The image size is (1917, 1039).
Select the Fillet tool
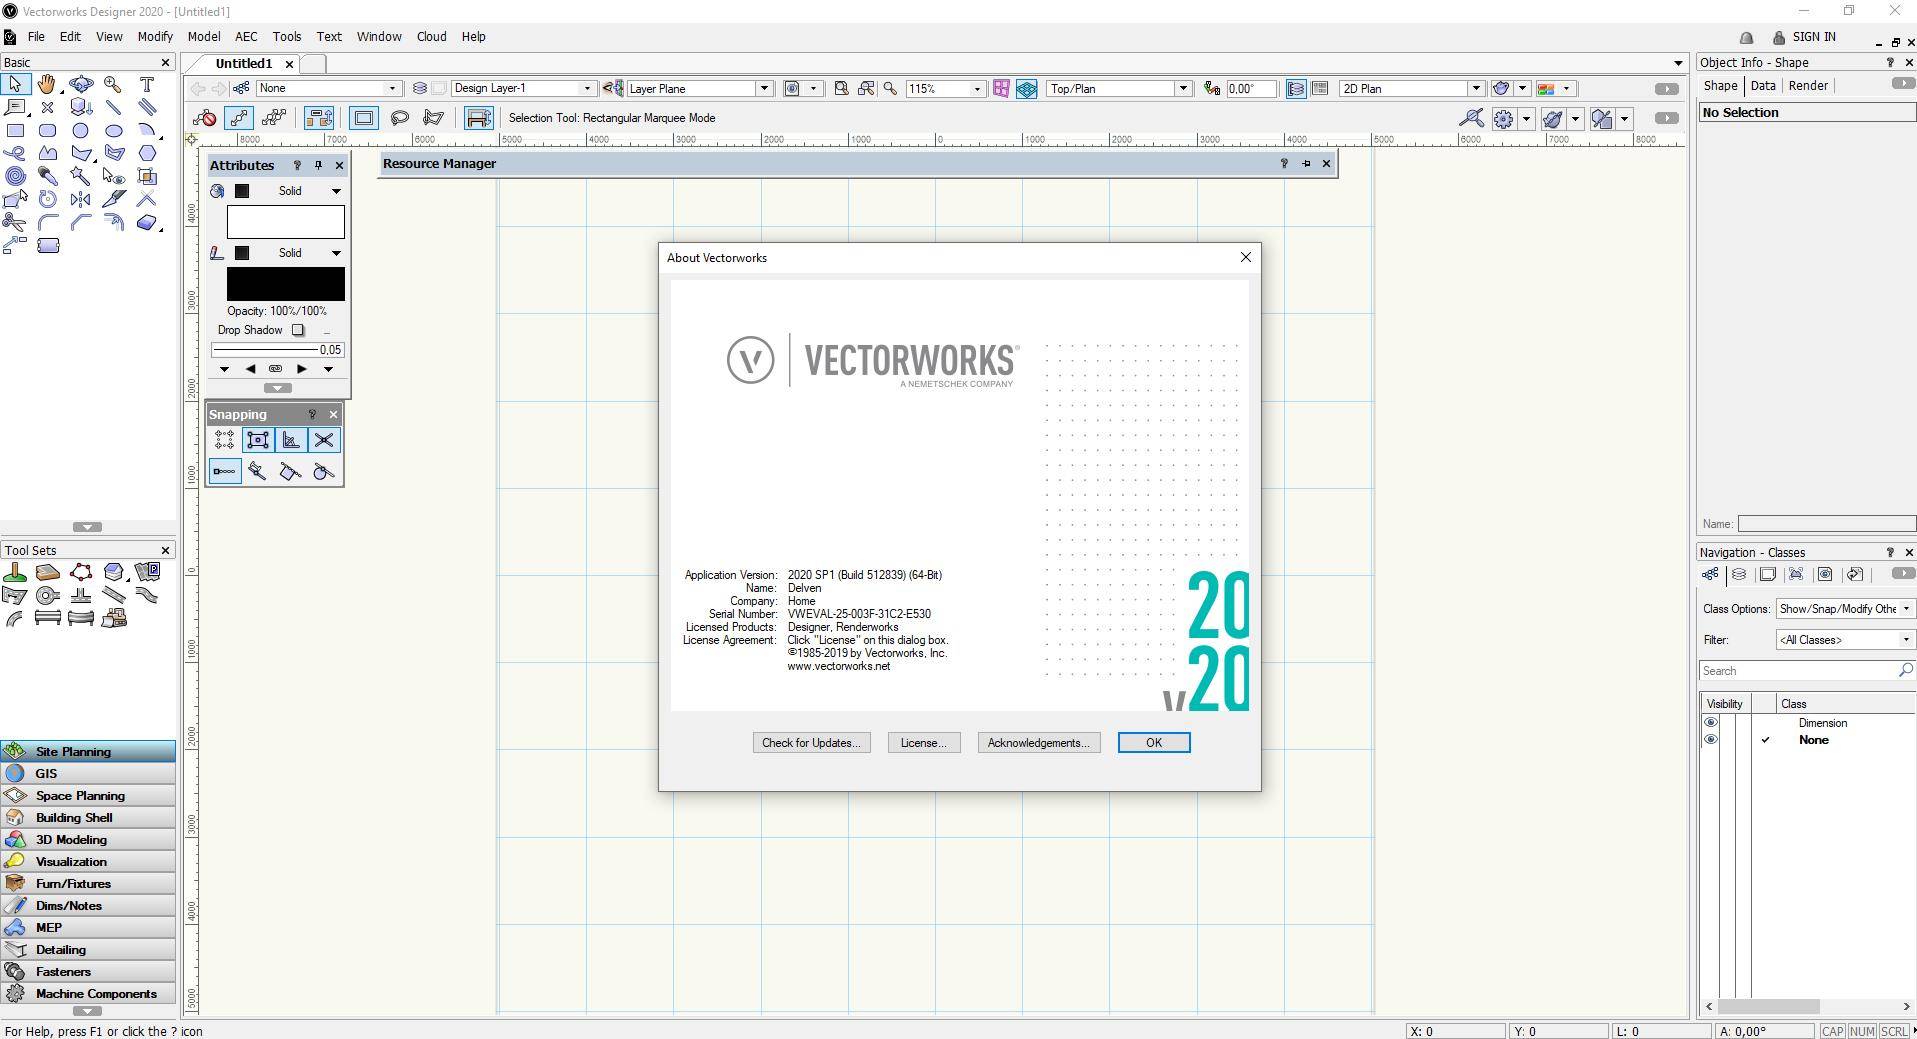[47, 222]
